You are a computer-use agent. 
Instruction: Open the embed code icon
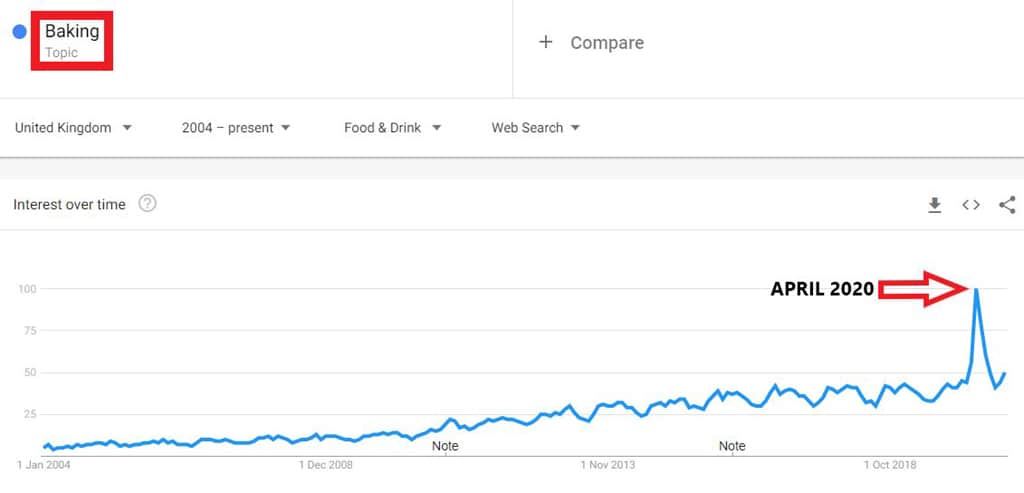[970, 205]
